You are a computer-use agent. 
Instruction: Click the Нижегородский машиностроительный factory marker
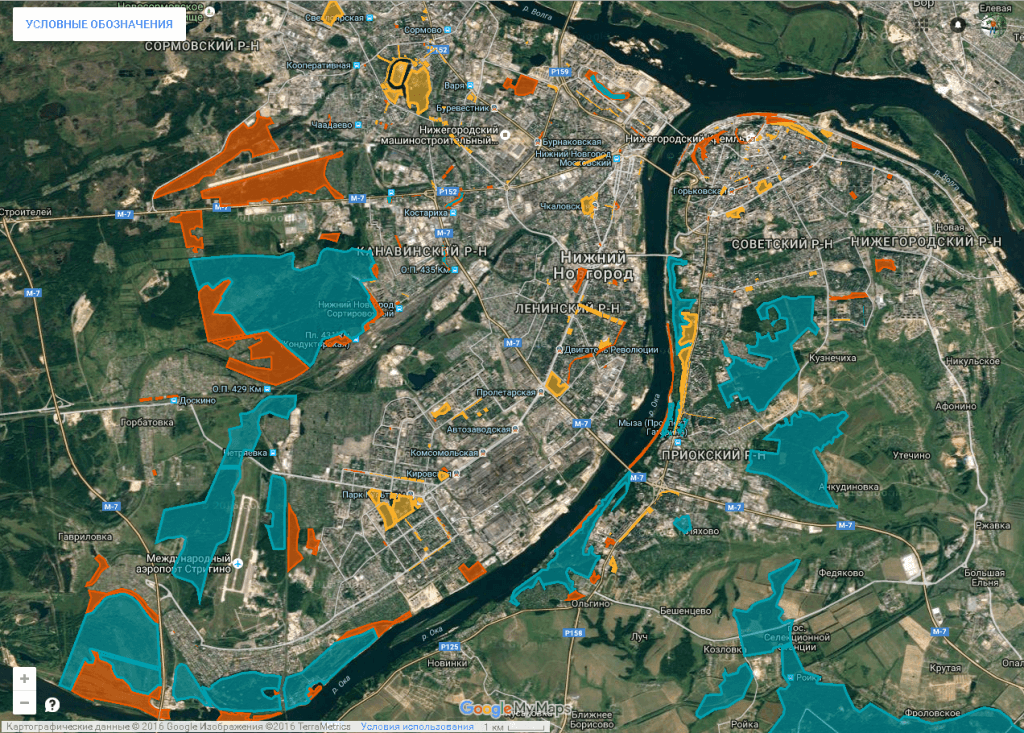pyautogui.click(x=506, y=135)
